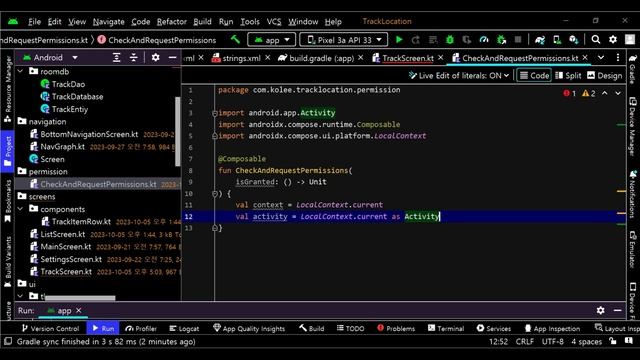Click the Search Everywhere magnifier icon
This screenshot has width=640, height=360.
click(x=596, y=40)
